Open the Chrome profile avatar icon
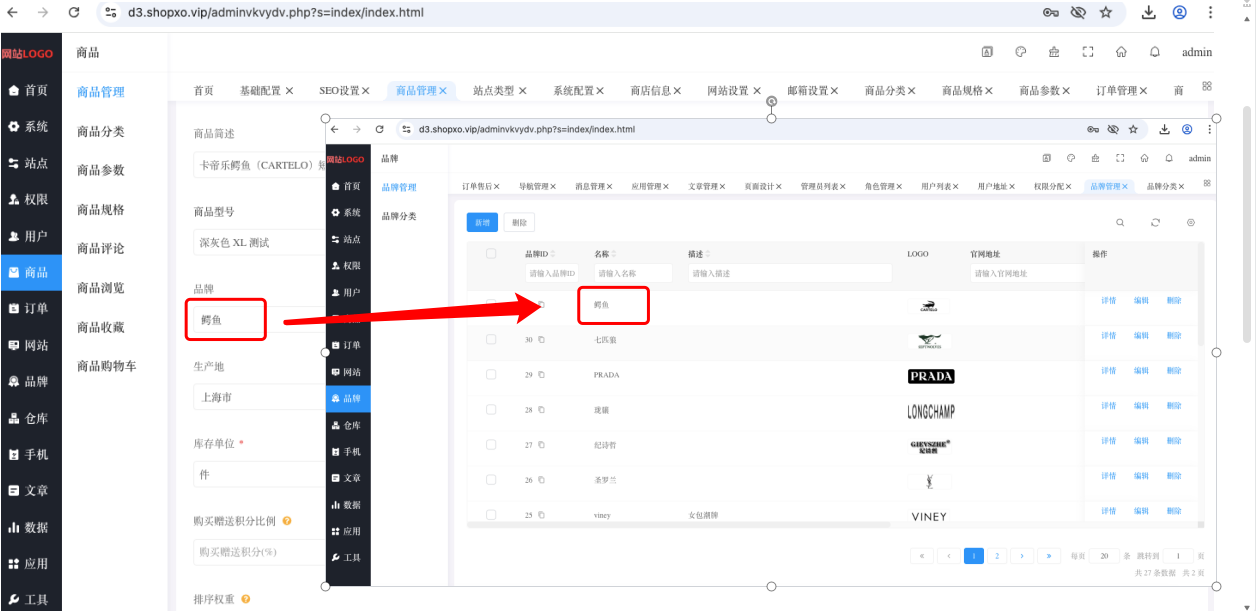The image size is (1256, 611). [x=1180, y=13]
